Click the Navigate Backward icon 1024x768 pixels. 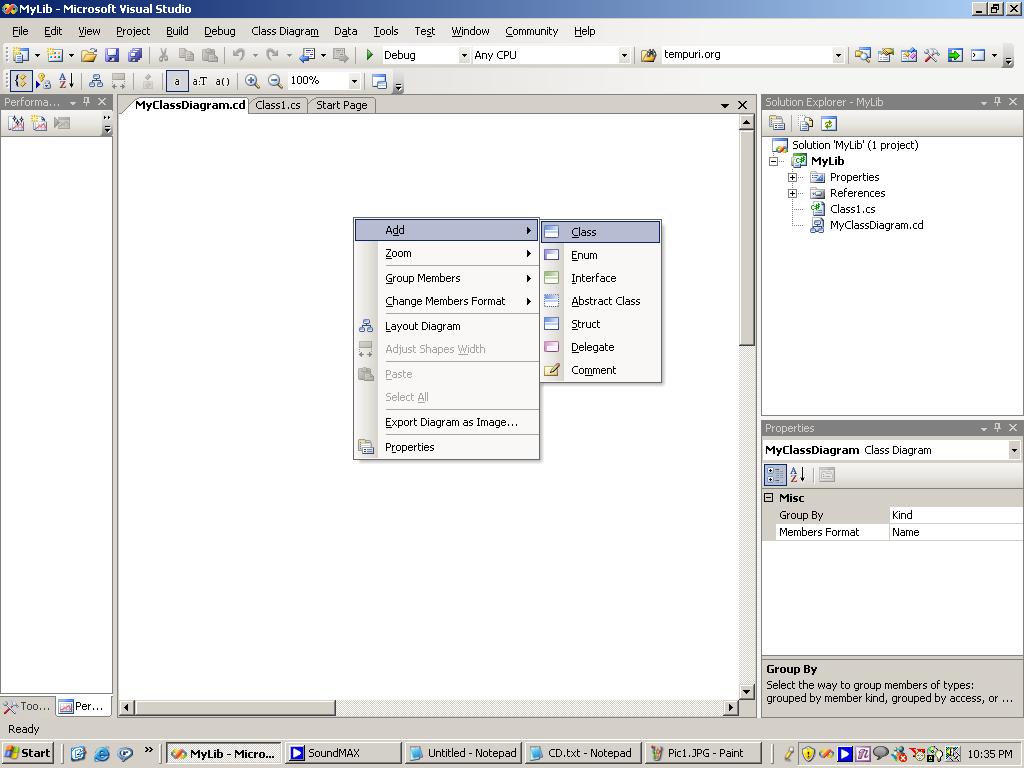[x=307, y=55]
